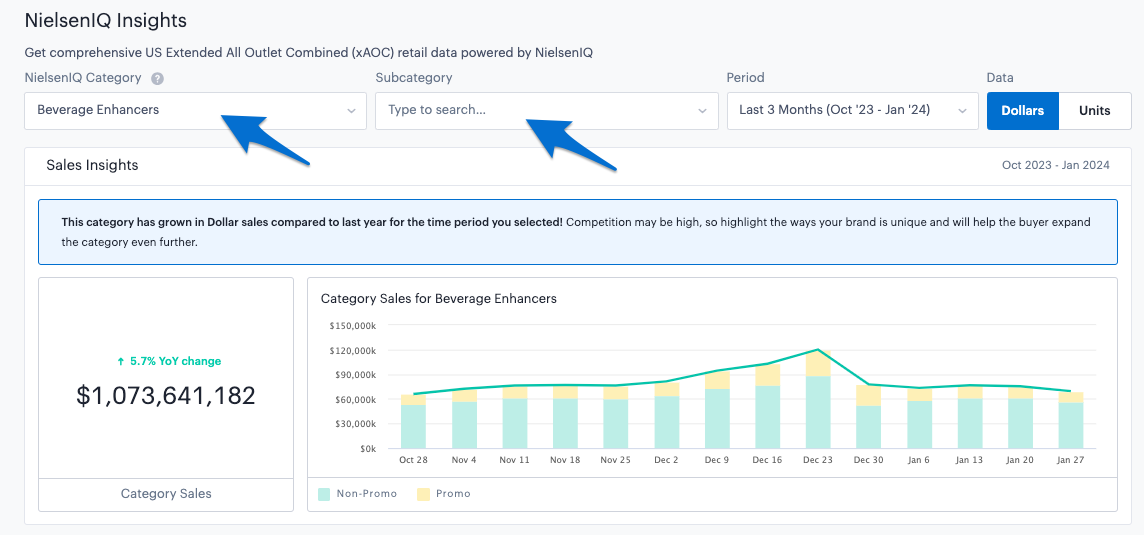This screenshot has width=1144, height=535.
Task: Click the Category Sales for Beverage Enhancers title
Action: (x=438, y=299)
